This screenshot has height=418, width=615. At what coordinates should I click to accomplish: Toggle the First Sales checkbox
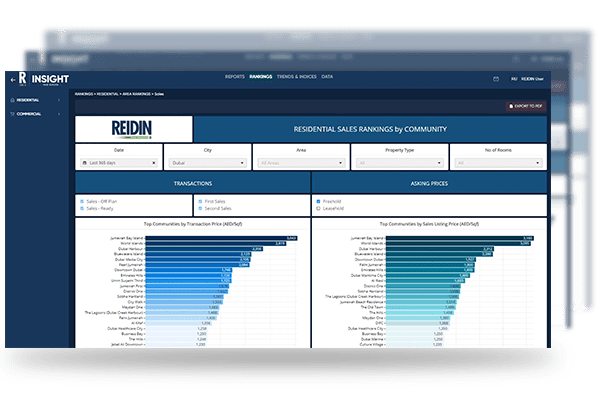coord(200,201)
